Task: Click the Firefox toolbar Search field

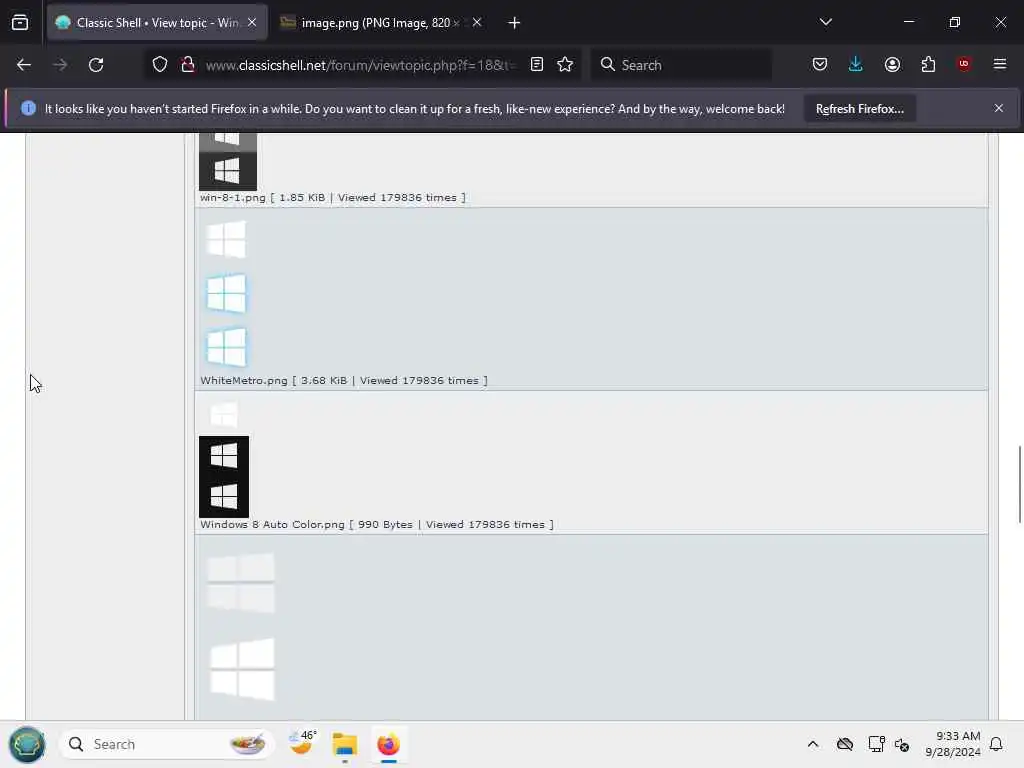Action: pos(681,65)
